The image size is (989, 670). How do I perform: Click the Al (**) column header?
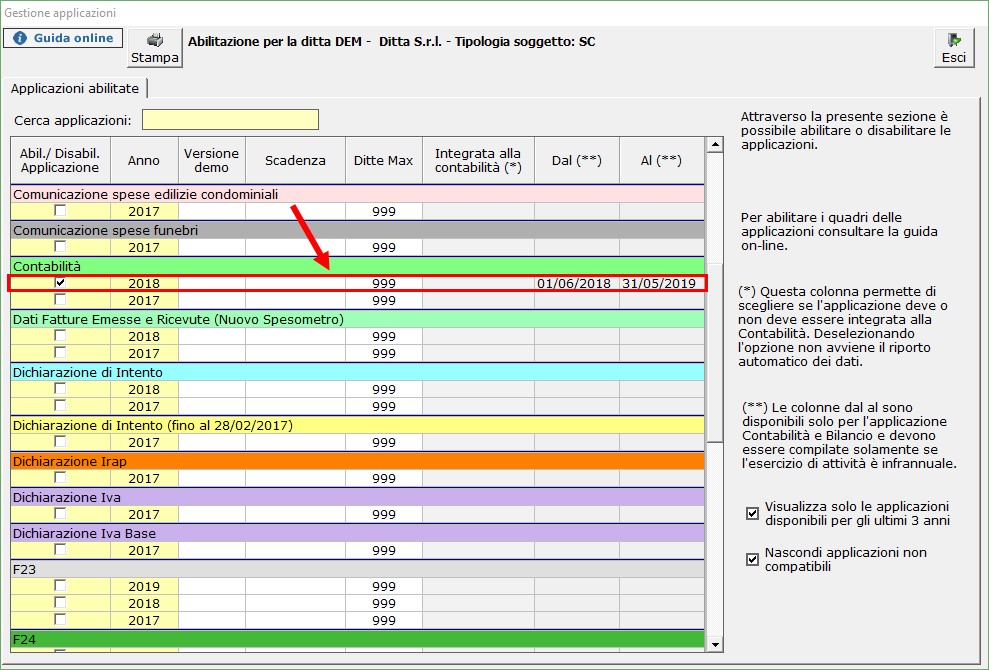click(661, 161)
